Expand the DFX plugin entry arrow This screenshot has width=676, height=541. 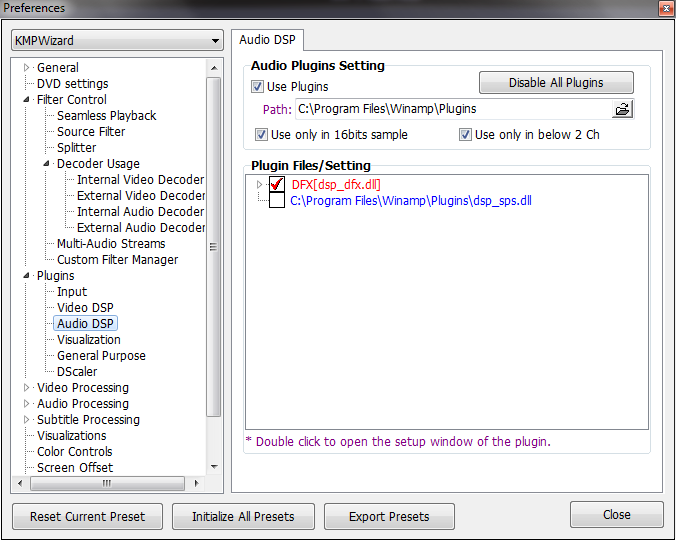(259, 185)
